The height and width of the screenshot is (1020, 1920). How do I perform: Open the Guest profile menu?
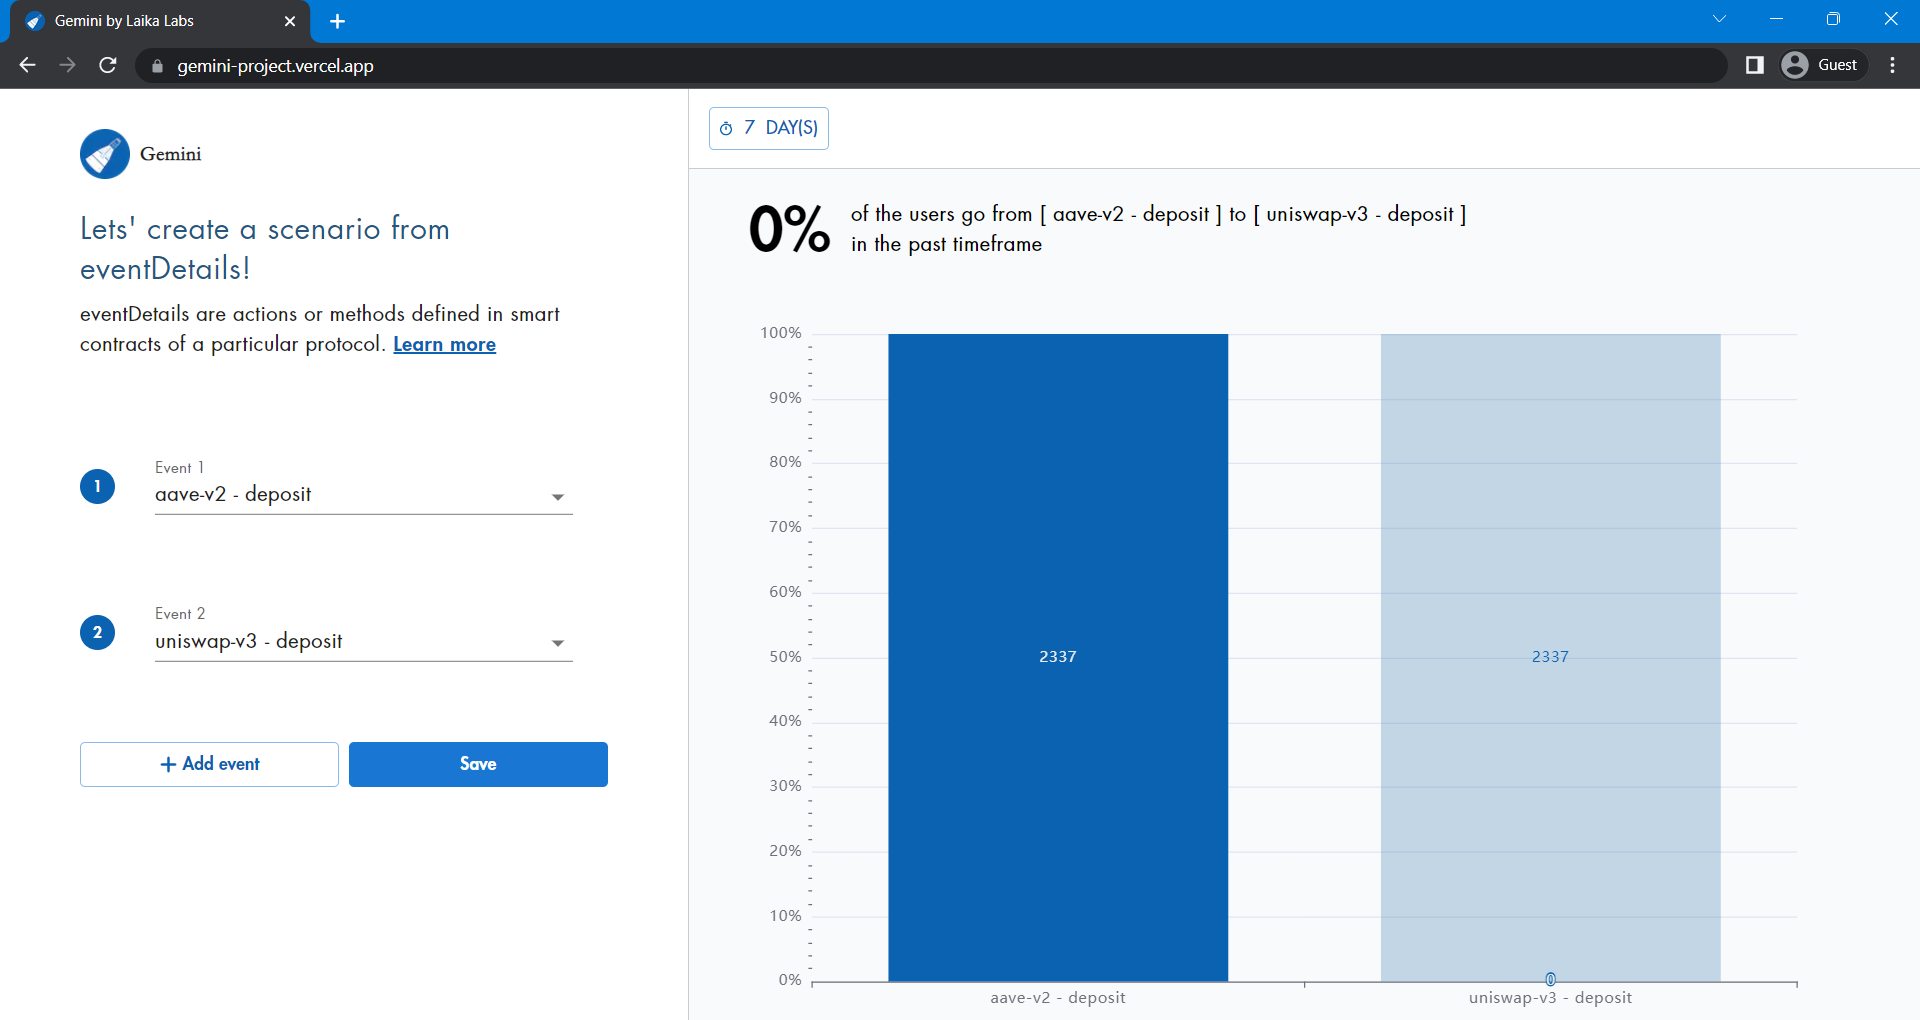point(1823,65)
